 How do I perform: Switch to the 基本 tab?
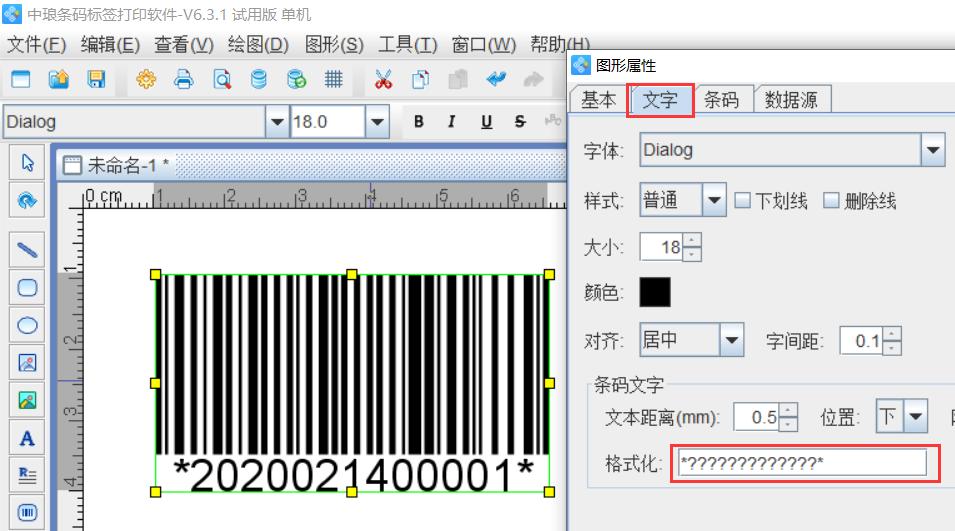coord(599,99)
